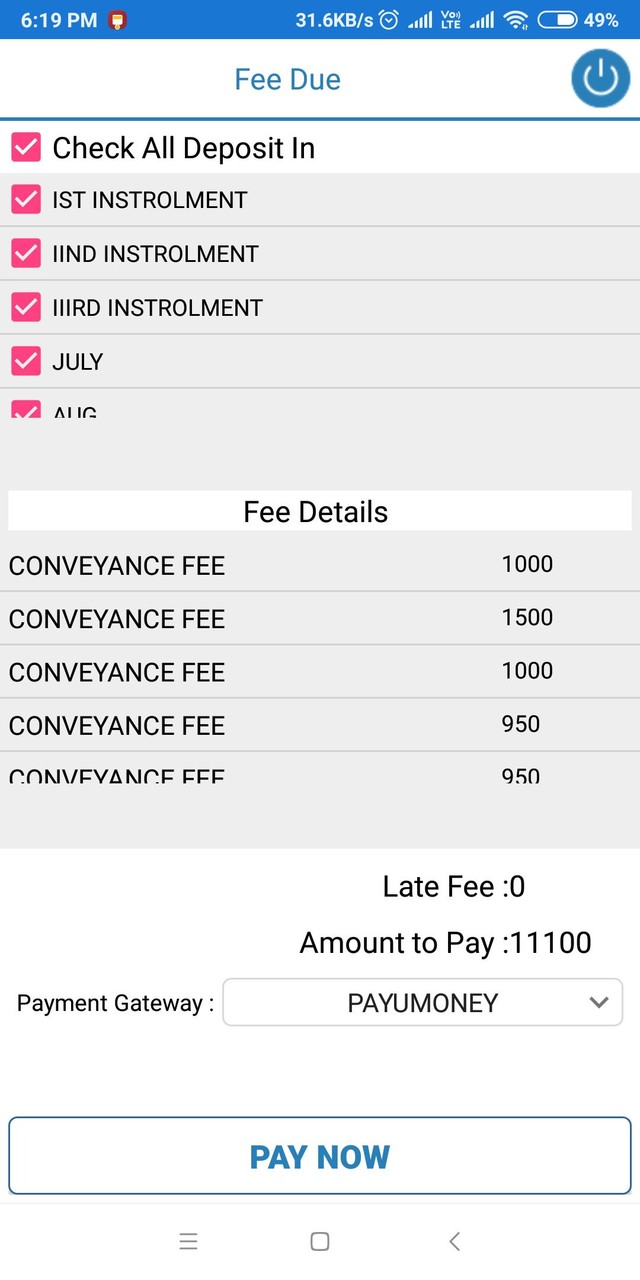The width and height of the screenshot is (640, 1280).
Task: Tap the Fee Details header
Action: click(316, 512)
